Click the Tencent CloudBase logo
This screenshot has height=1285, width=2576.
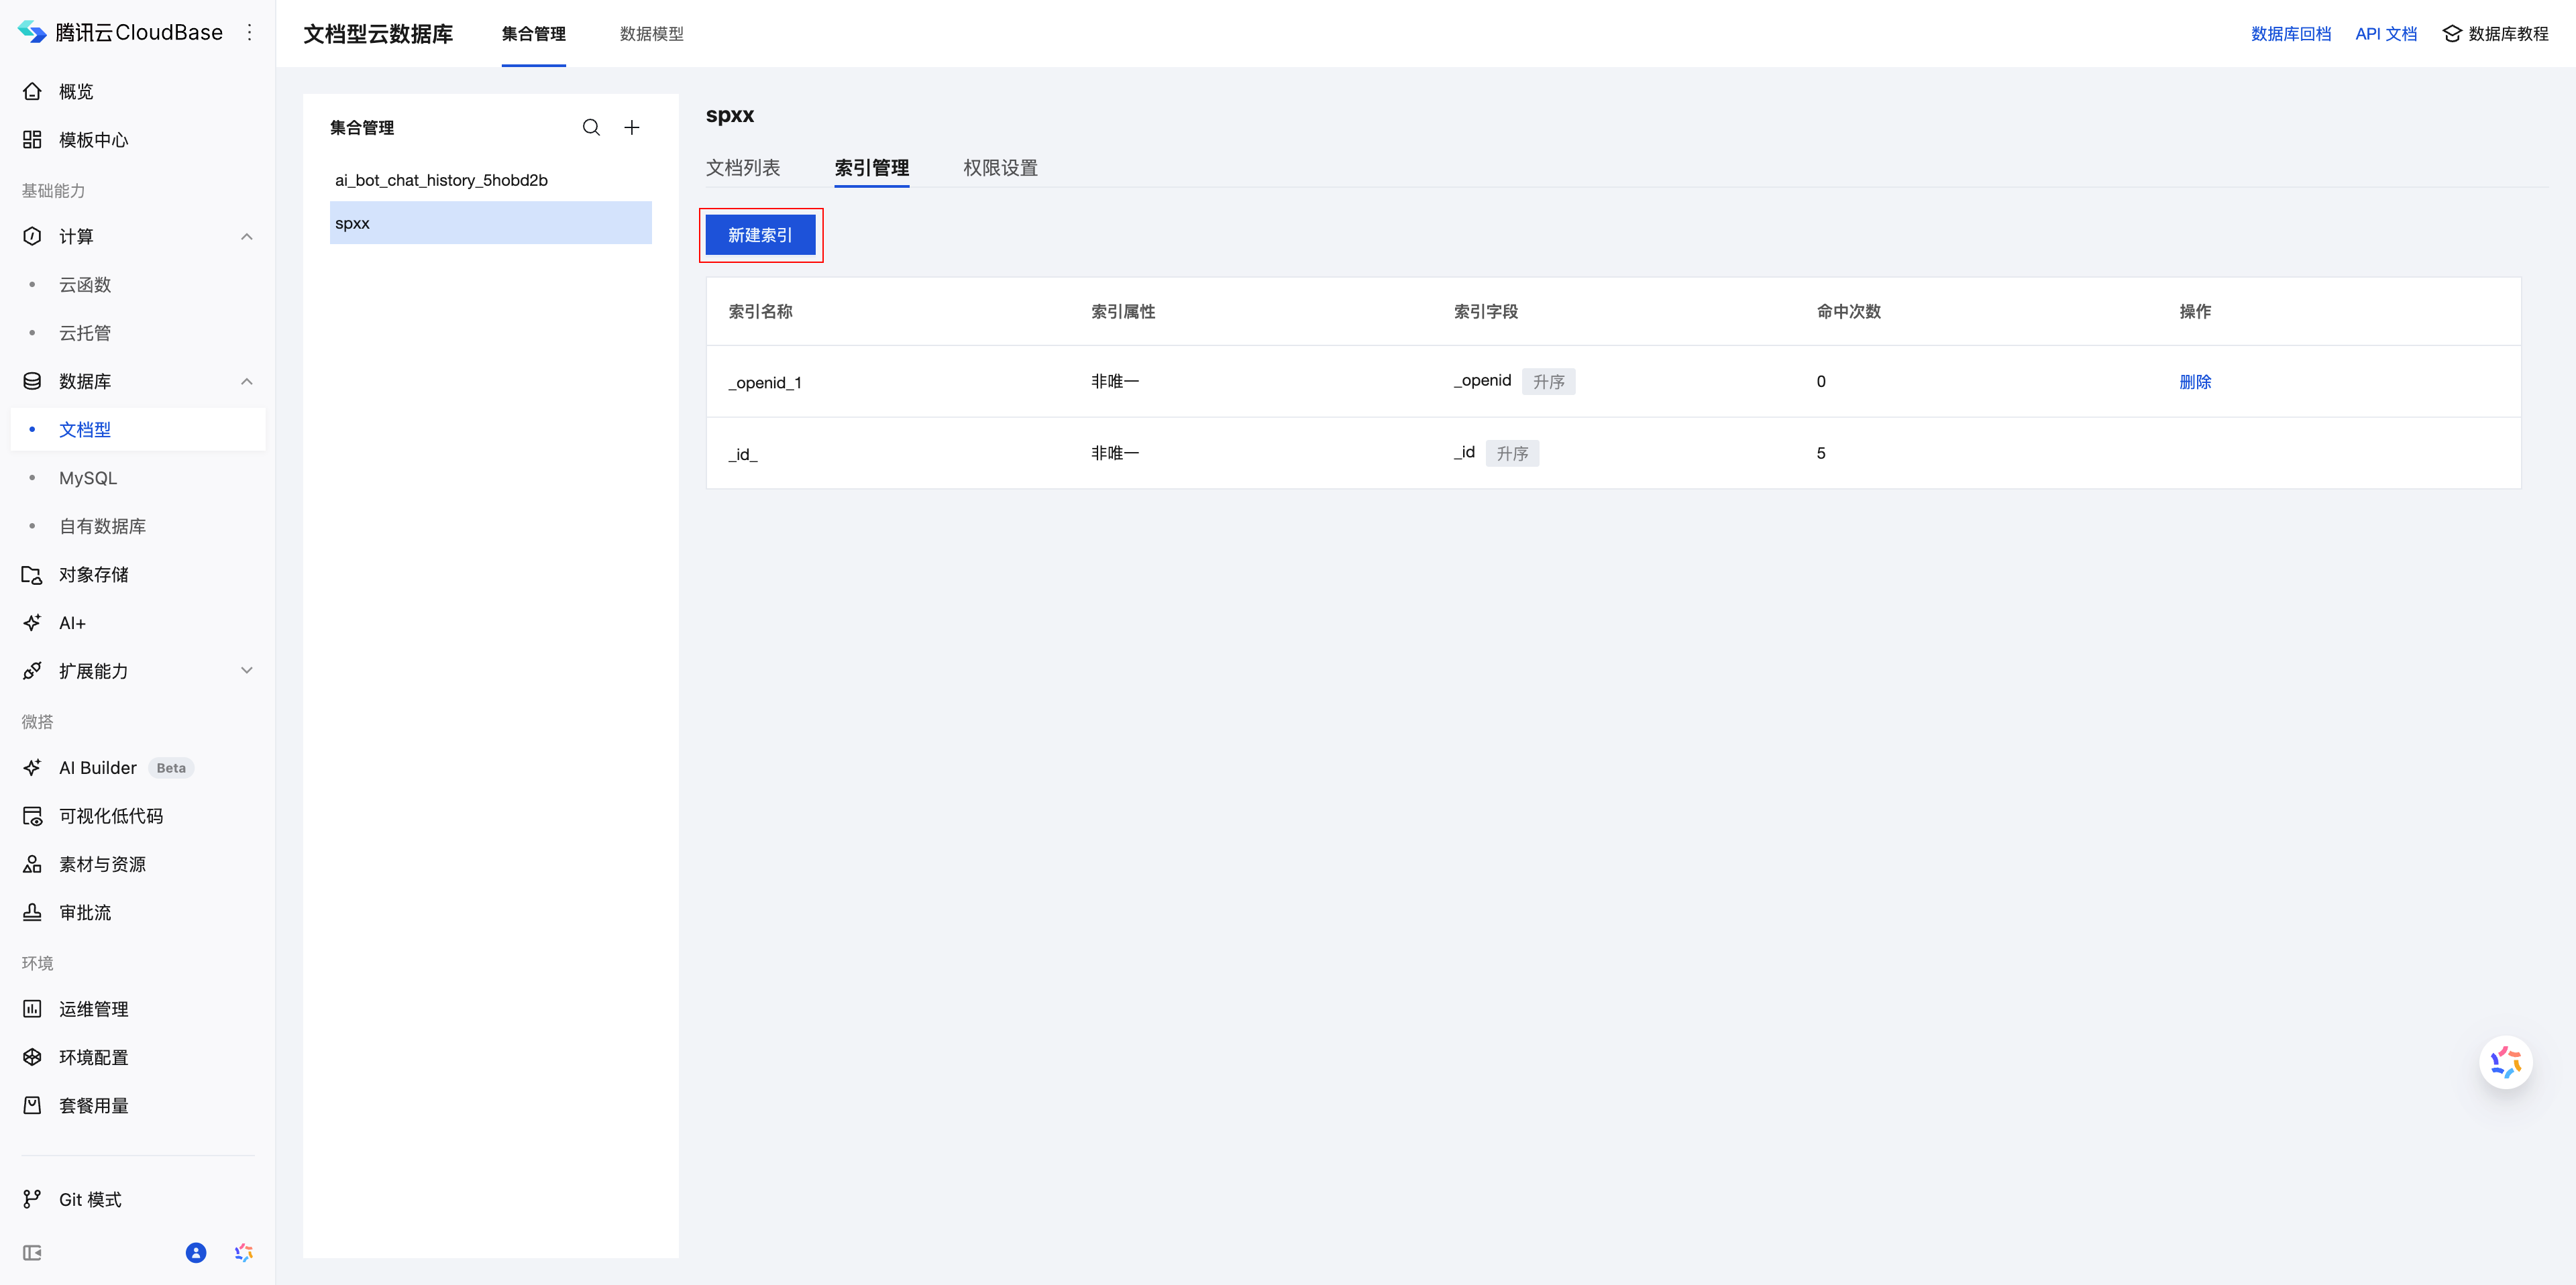pos(32,32)
